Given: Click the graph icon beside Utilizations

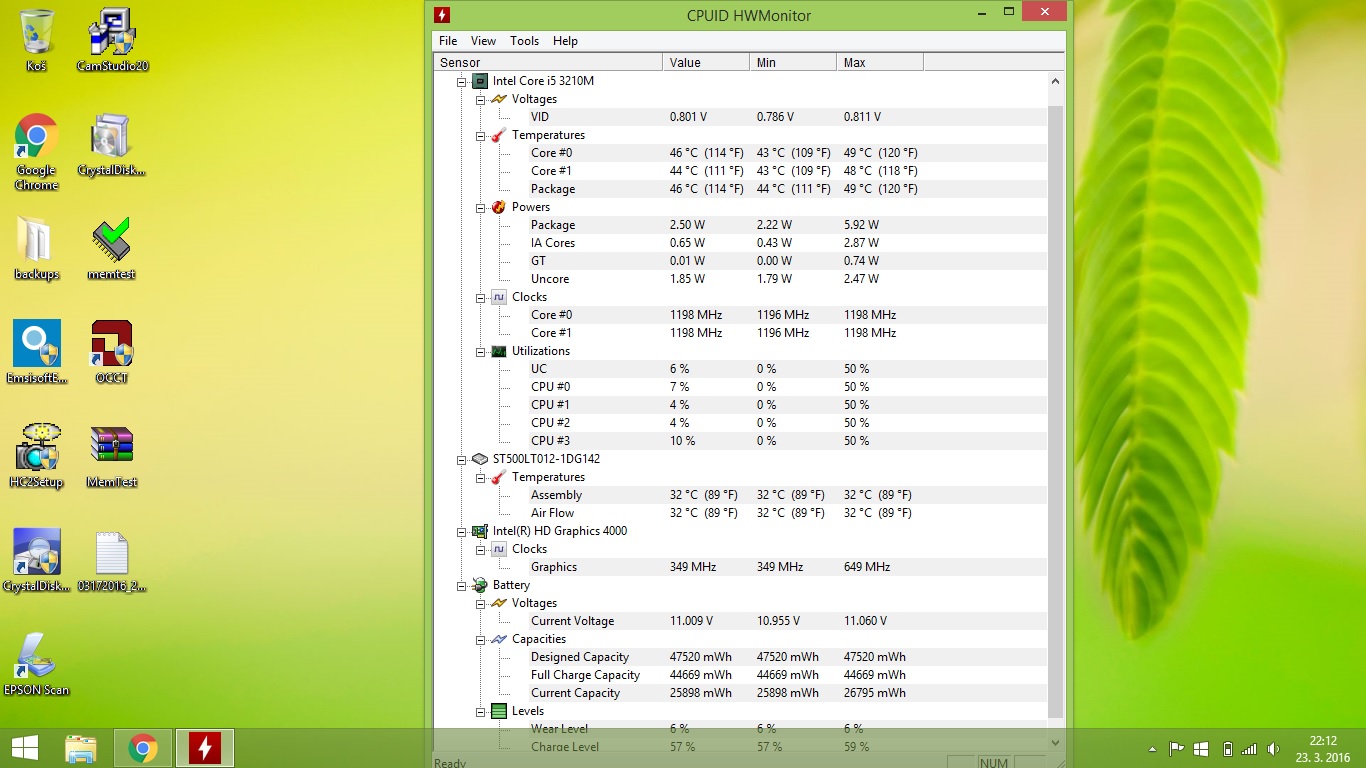Looking at the screenshot, I should point(499,351).
